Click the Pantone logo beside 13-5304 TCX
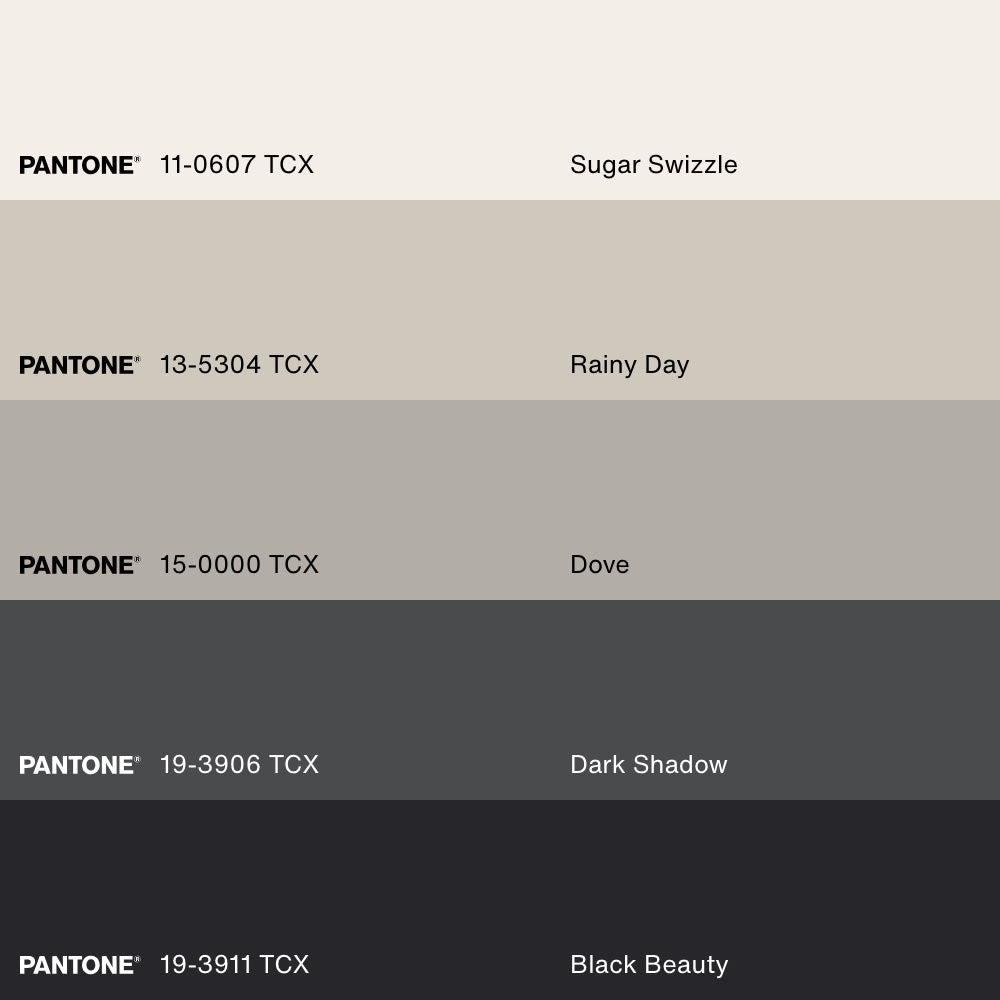Image resolution: width=1000 pixels, height=1000 pixels. (x=79, y=365)
